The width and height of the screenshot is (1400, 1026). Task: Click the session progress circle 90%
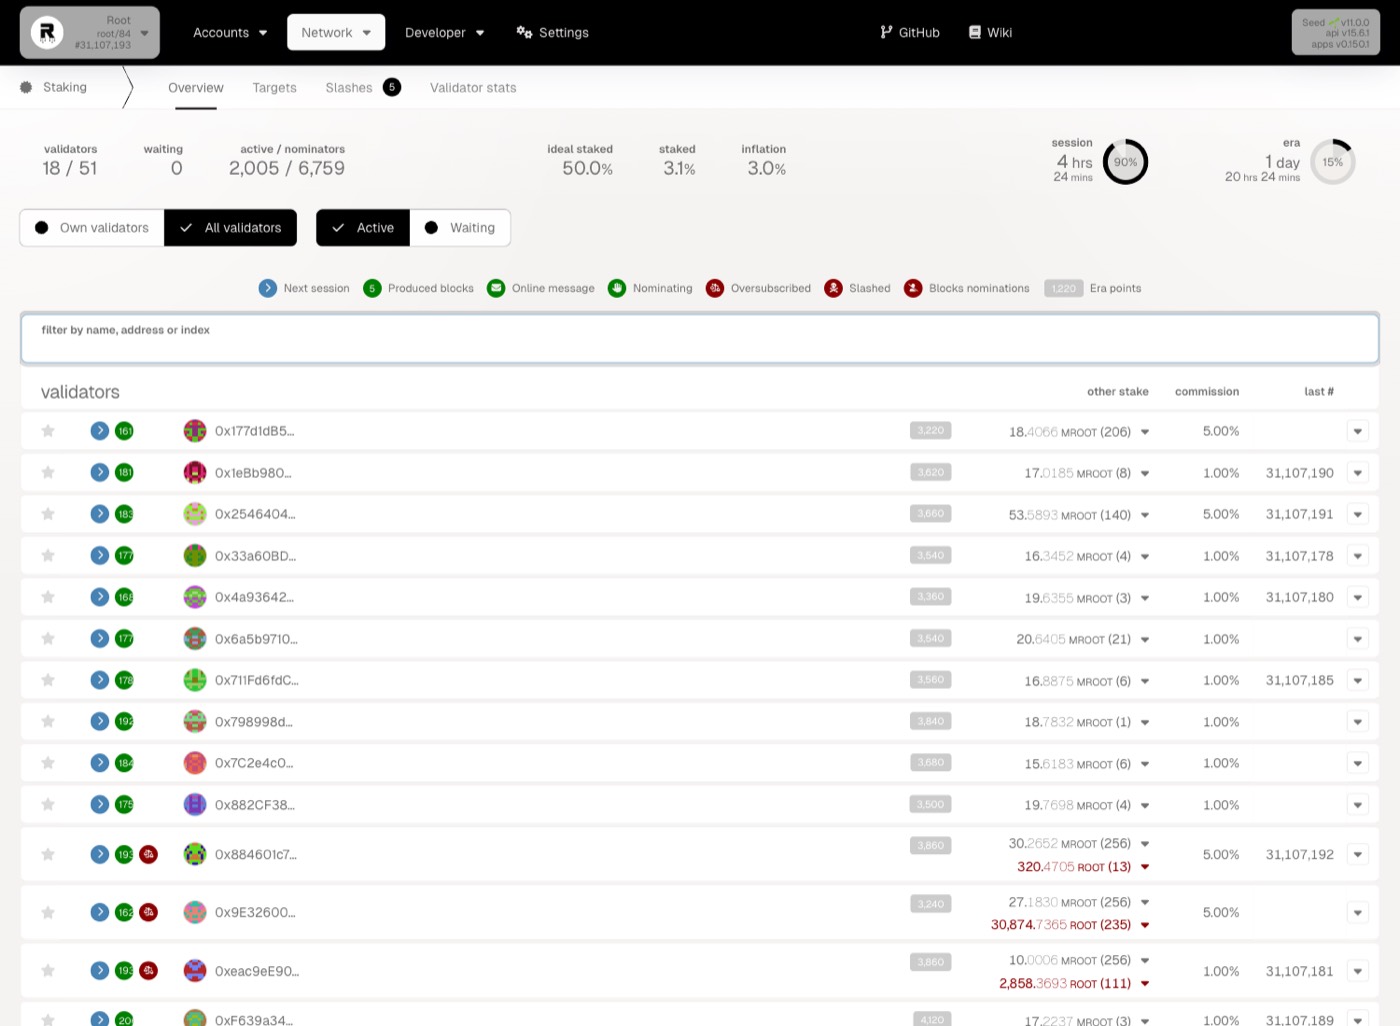[1125, 162]
